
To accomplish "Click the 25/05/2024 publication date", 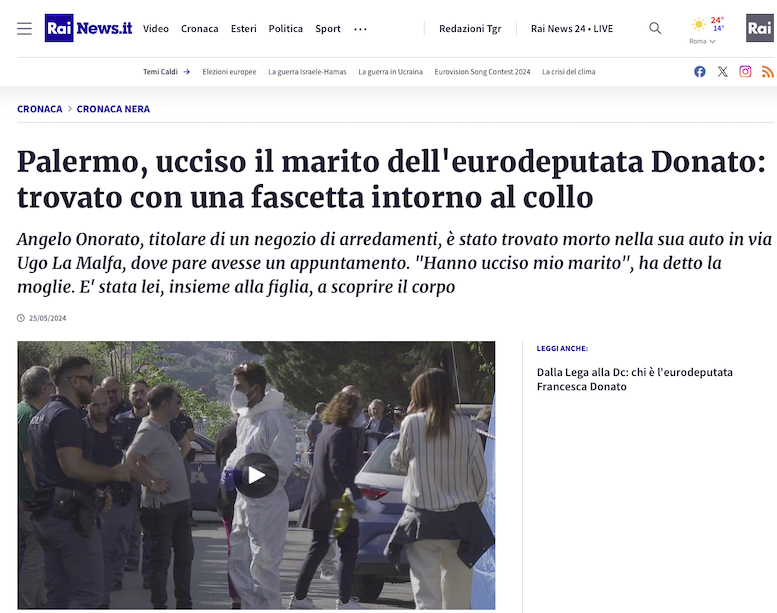I will (48, 318).
